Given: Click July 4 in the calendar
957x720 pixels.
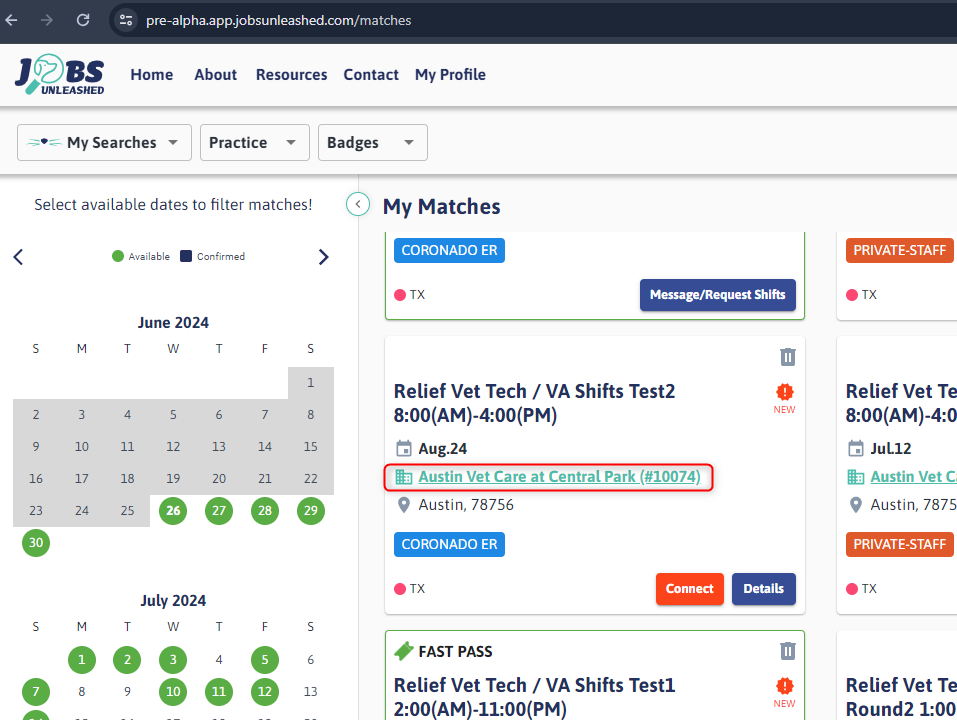Looking at the screenshot, I should 219,660.
